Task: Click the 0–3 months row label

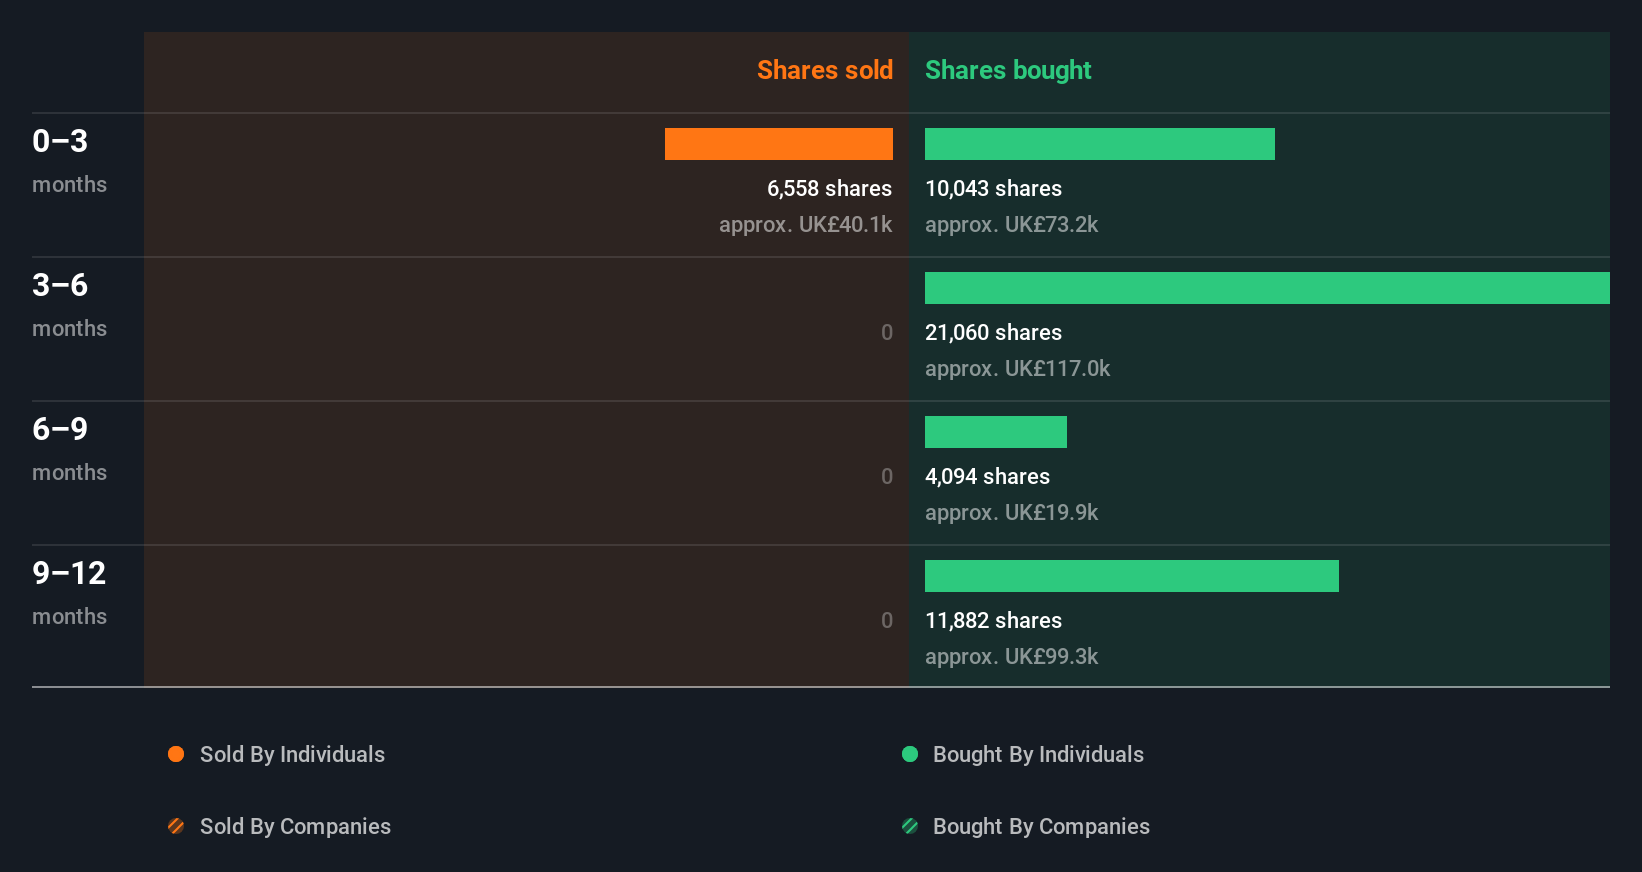Action: click(69, 161)
